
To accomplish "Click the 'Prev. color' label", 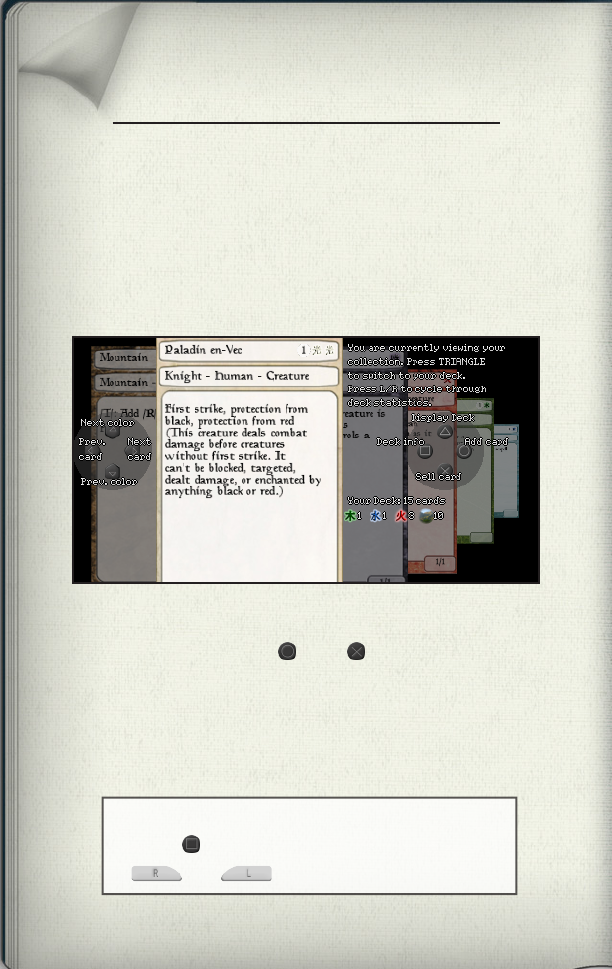I will point(109,481).
